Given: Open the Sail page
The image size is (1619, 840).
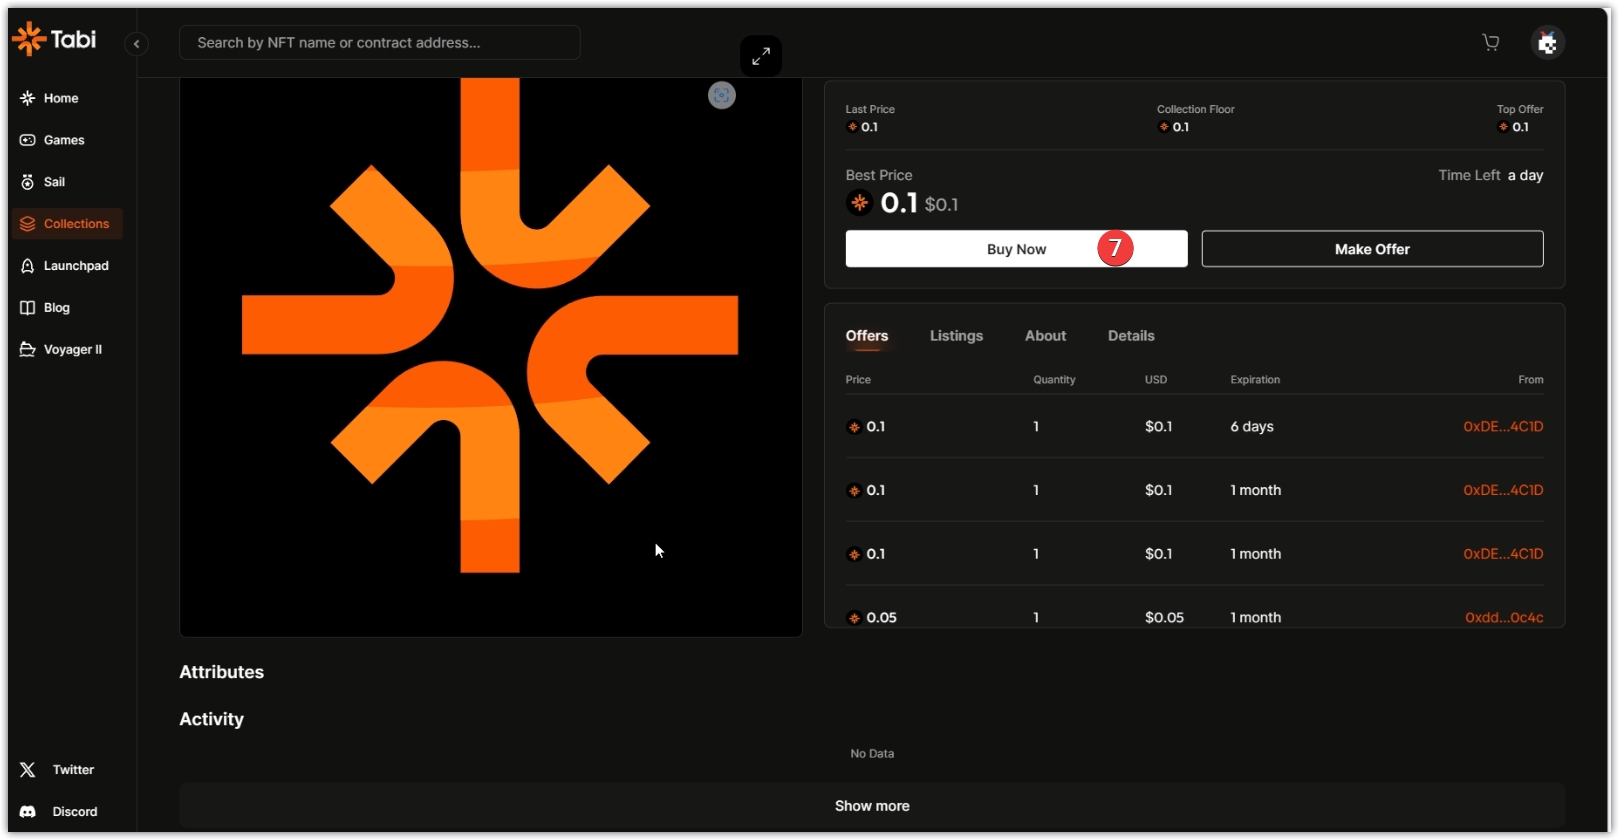Looking at the screenshot, I should pos(54,182).
